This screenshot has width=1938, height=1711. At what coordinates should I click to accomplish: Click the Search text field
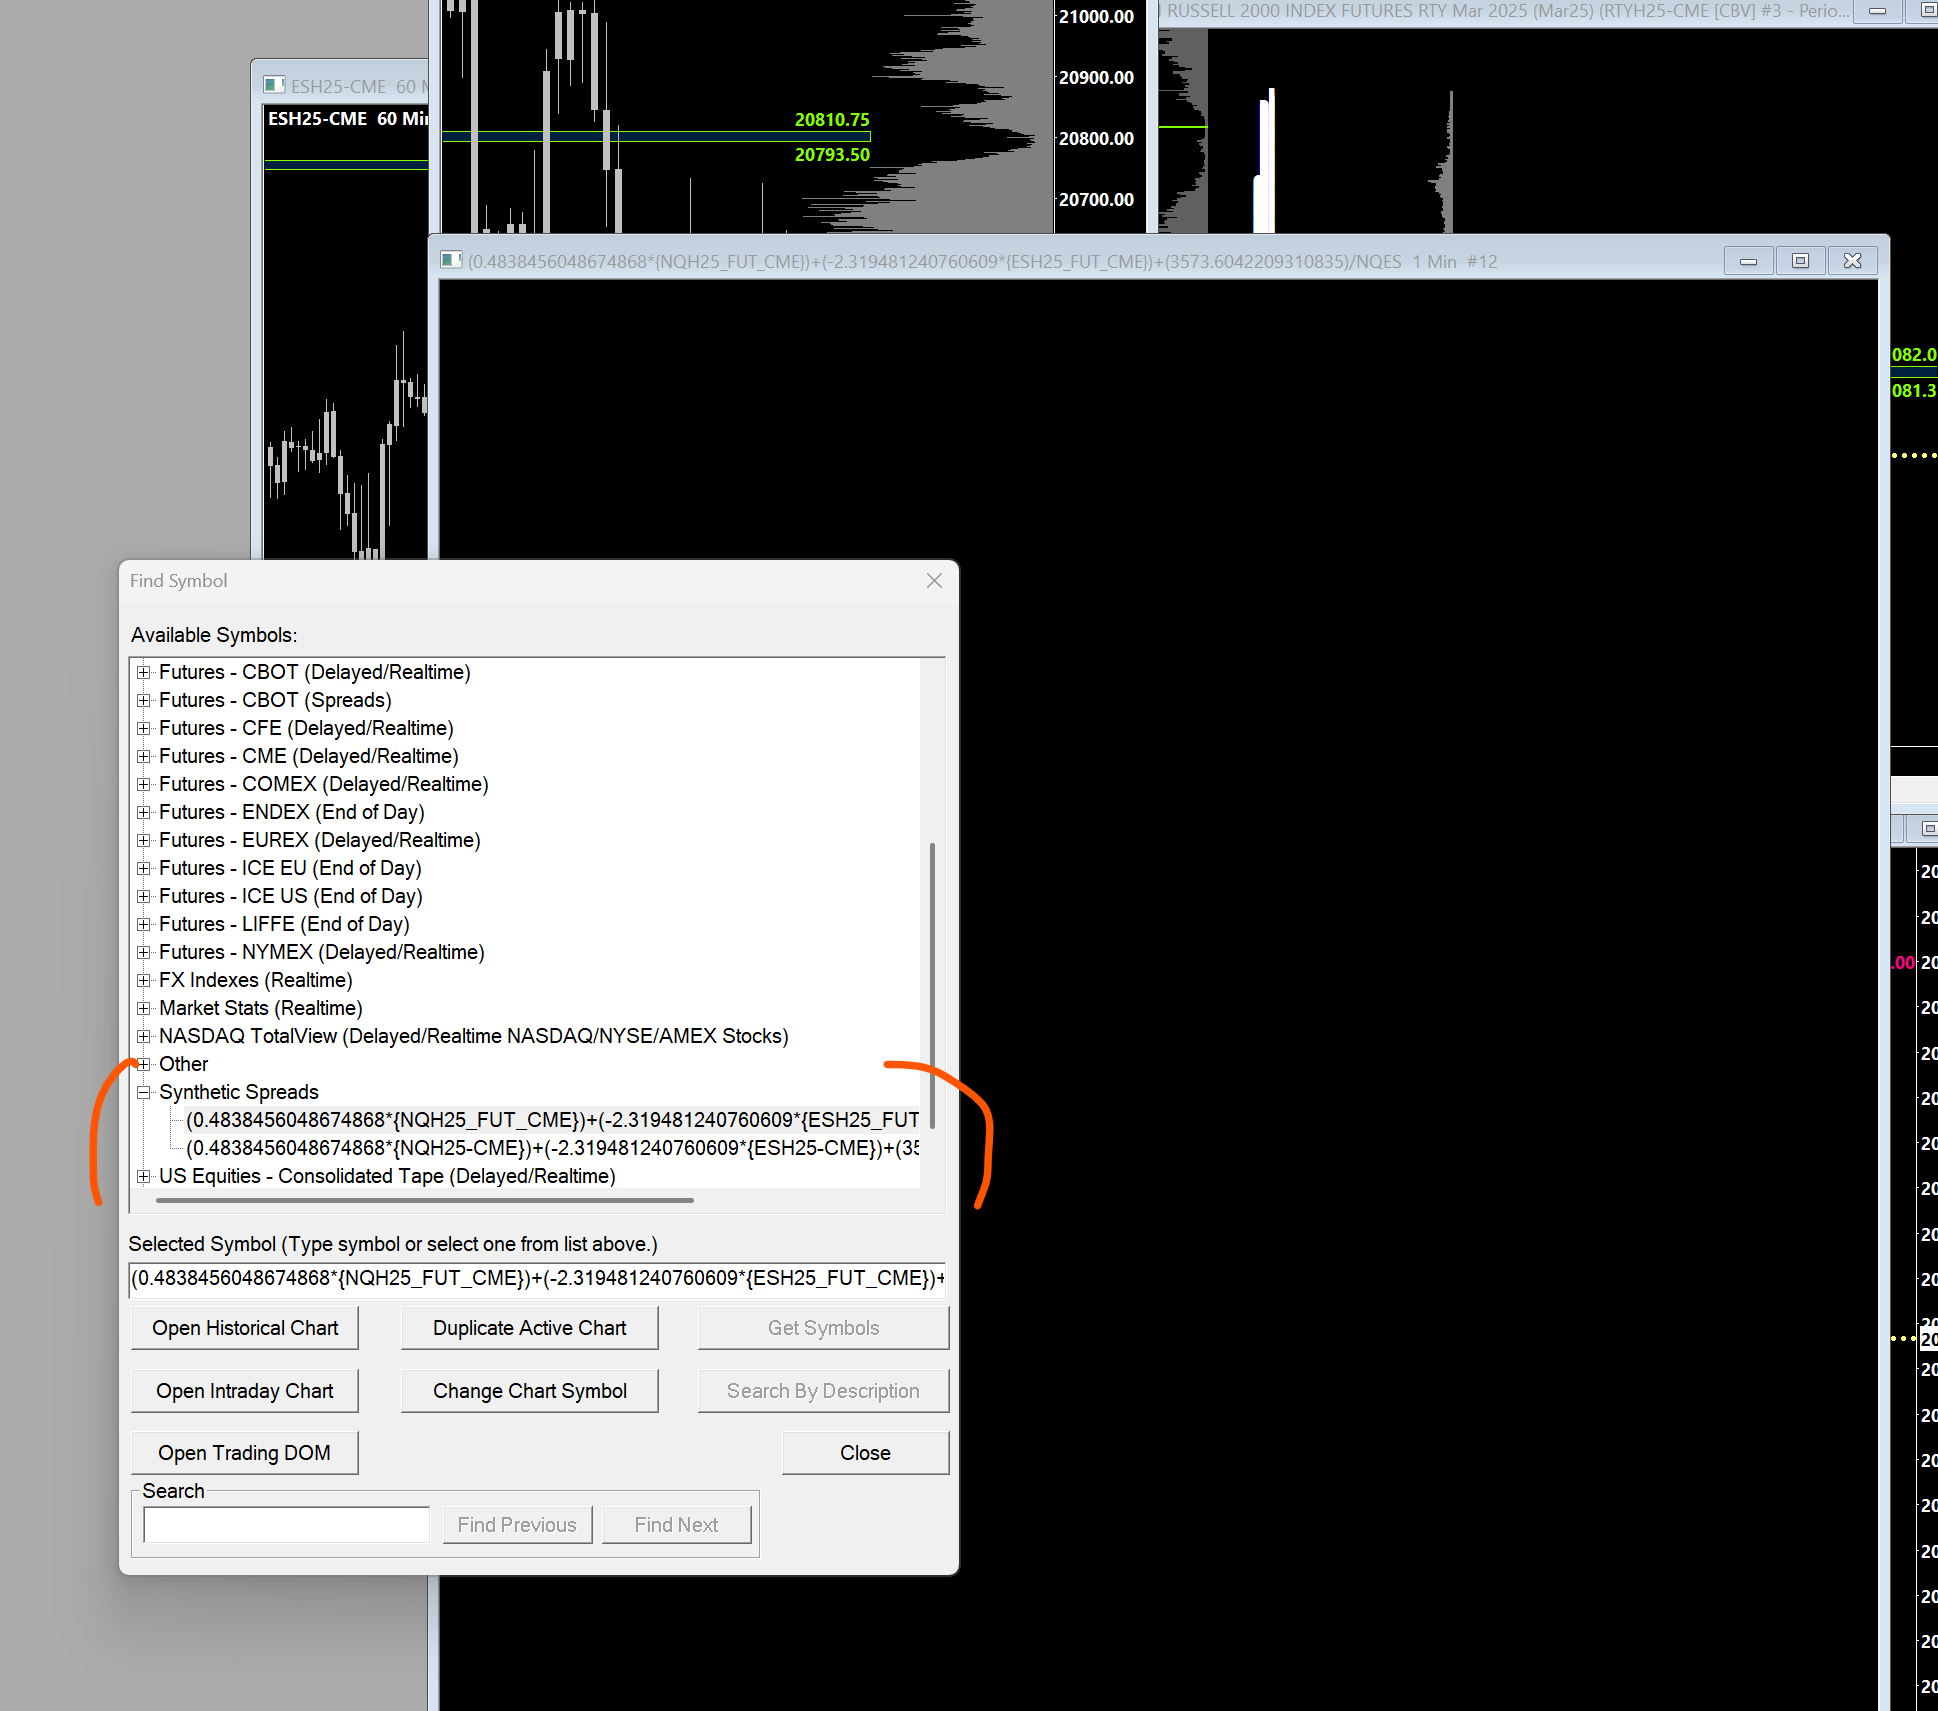(x=287, y=1525)
